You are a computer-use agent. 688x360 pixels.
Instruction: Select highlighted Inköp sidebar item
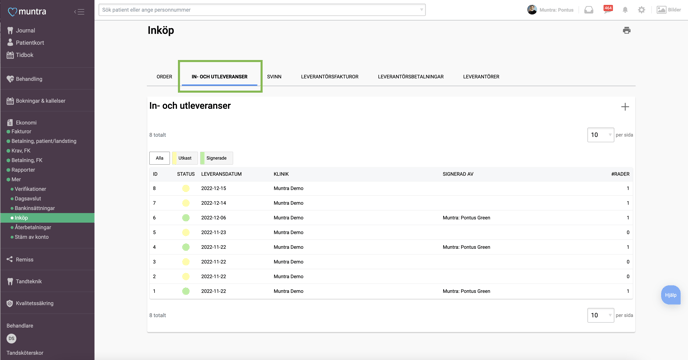point(47,218)
